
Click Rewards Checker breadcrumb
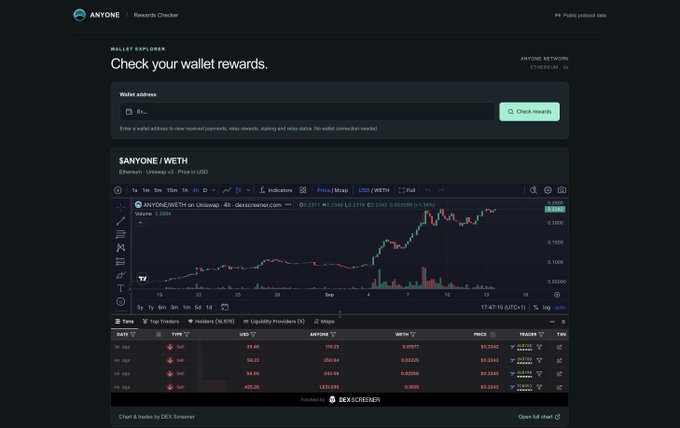156,15
